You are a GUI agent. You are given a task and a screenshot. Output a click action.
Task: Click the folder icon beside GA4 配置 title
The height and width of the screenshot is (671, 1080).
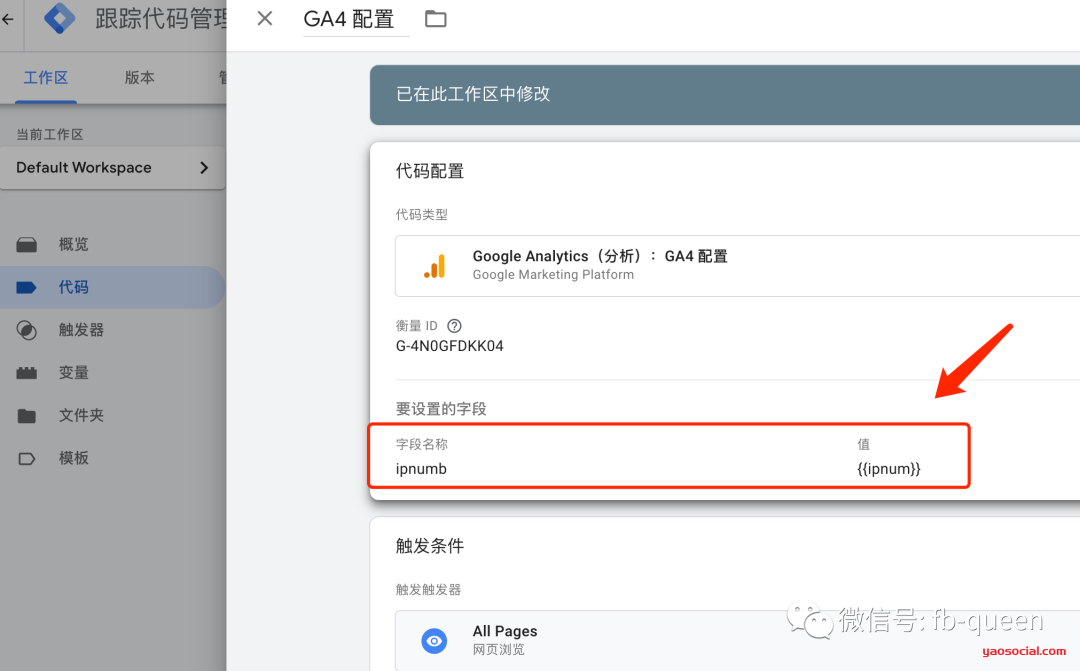point(435,18)
